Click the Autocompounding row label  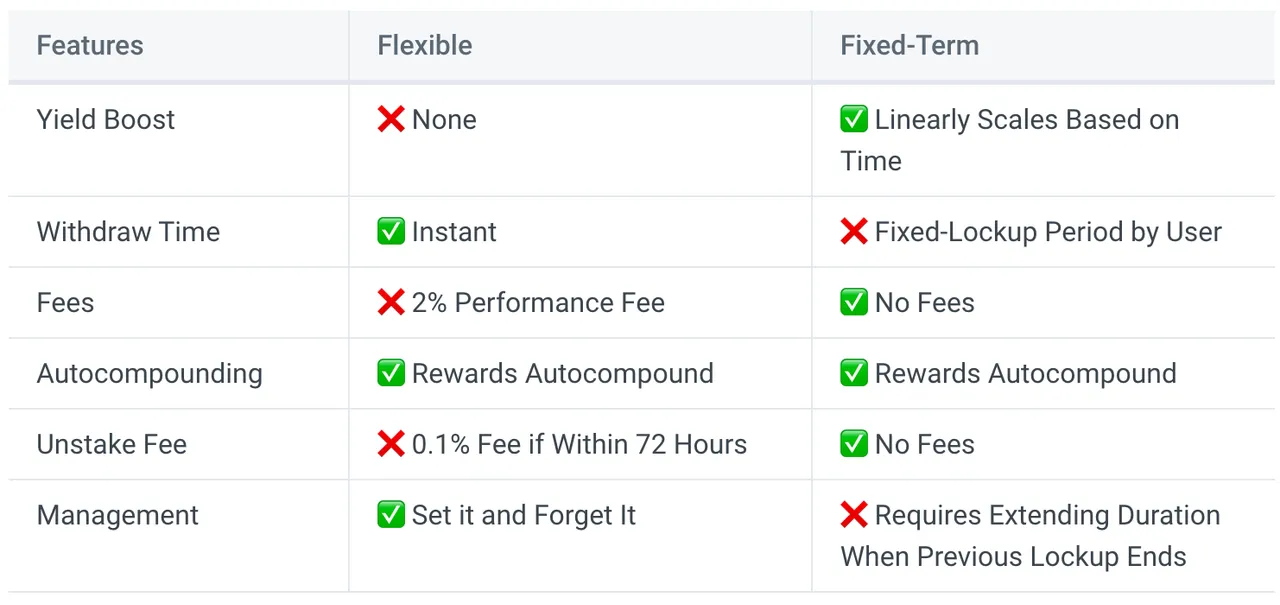[150, 374]
